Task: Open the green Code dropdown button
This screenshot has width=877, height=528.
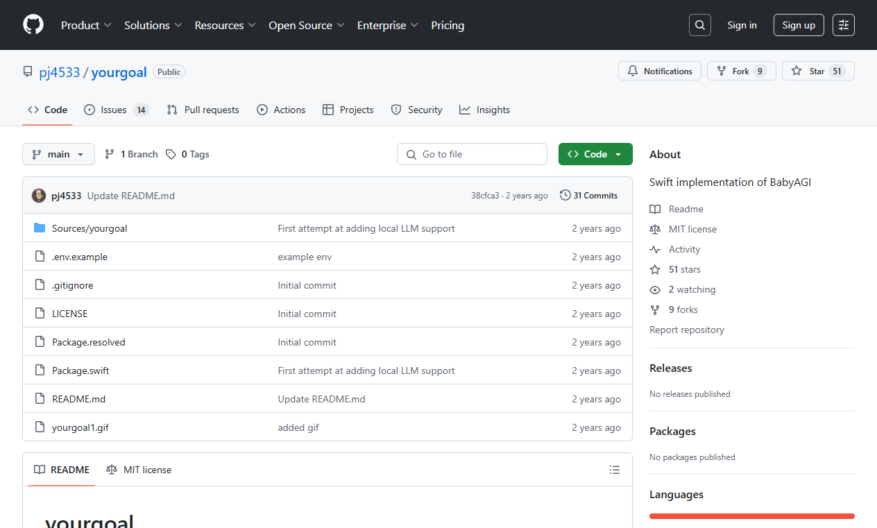Action: click(x=595, y=154)
